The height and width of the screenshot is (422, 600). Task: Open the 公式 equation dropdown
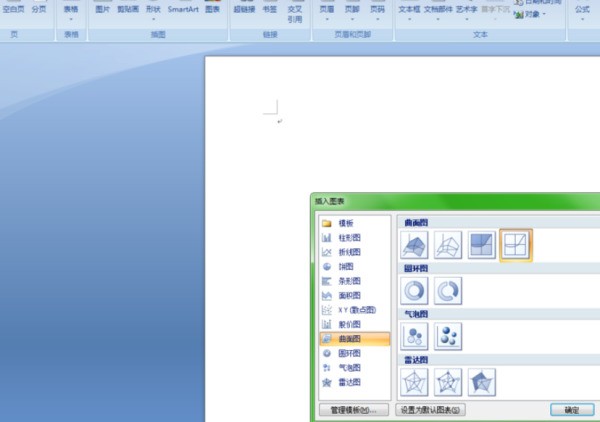coord(582,11)
